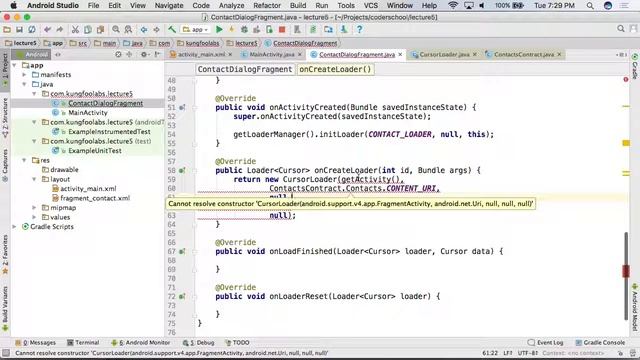Expand the values folder
This screenshot has width=640, height=360.
pos(34,217)
